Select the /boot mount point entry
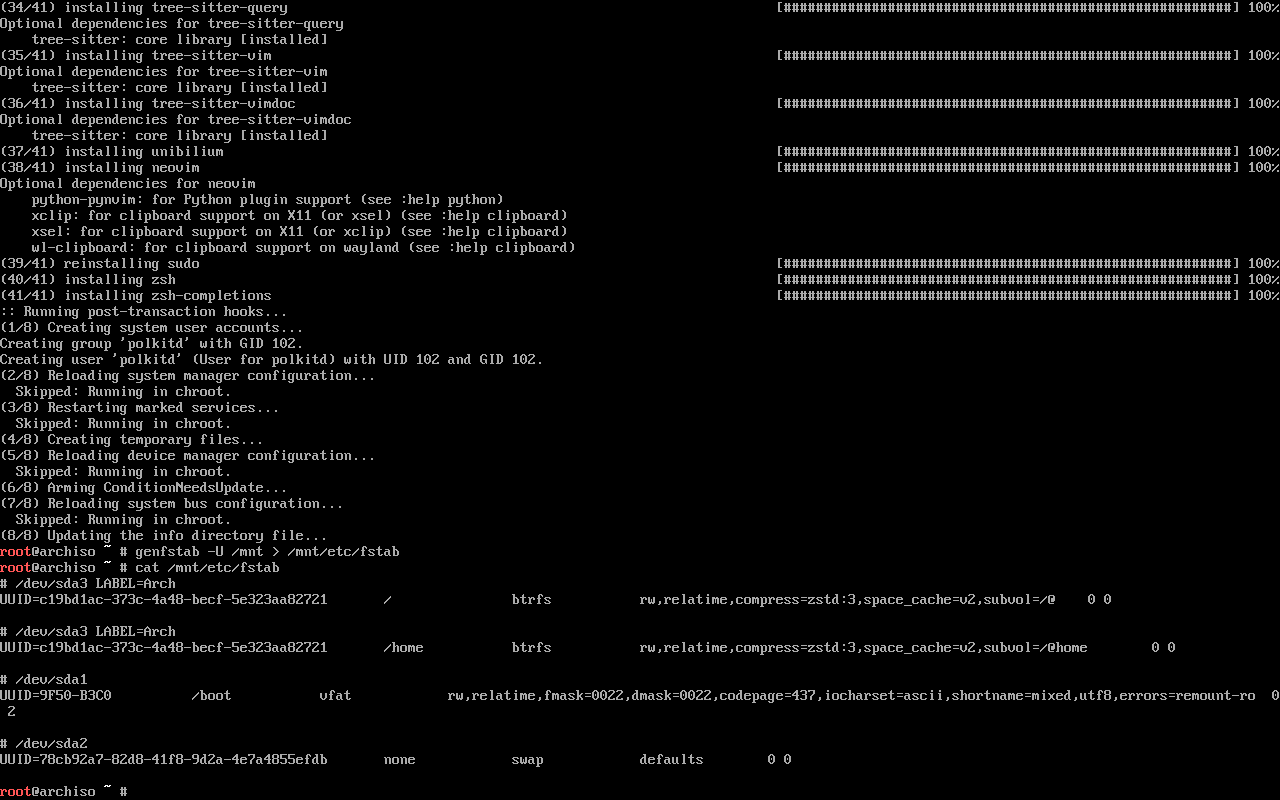This screenshot has width=1280, height=800. 211,695
